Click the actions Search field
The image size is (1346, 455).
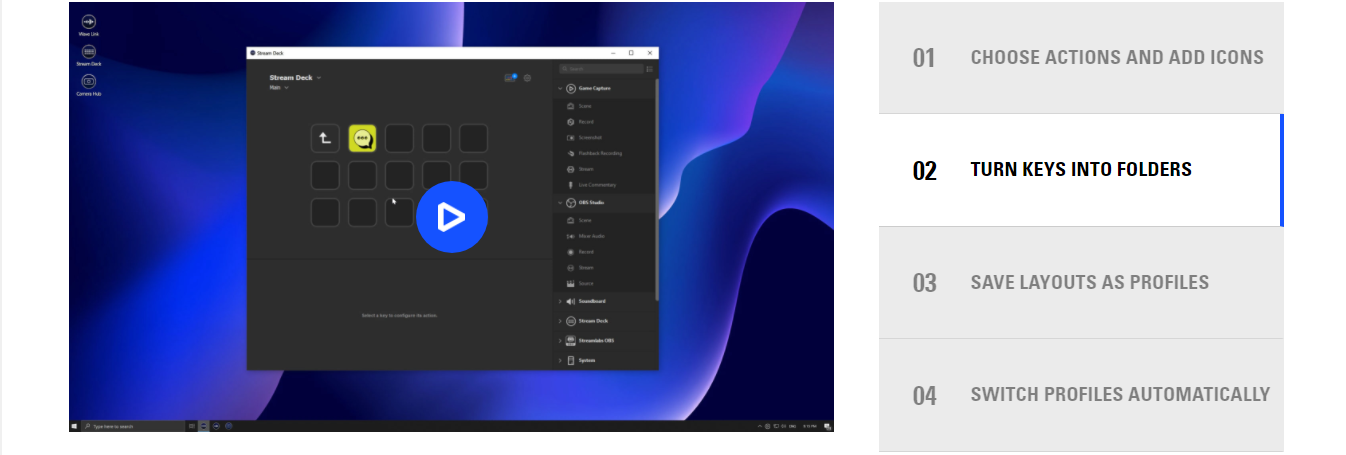[x=601, y=69]
